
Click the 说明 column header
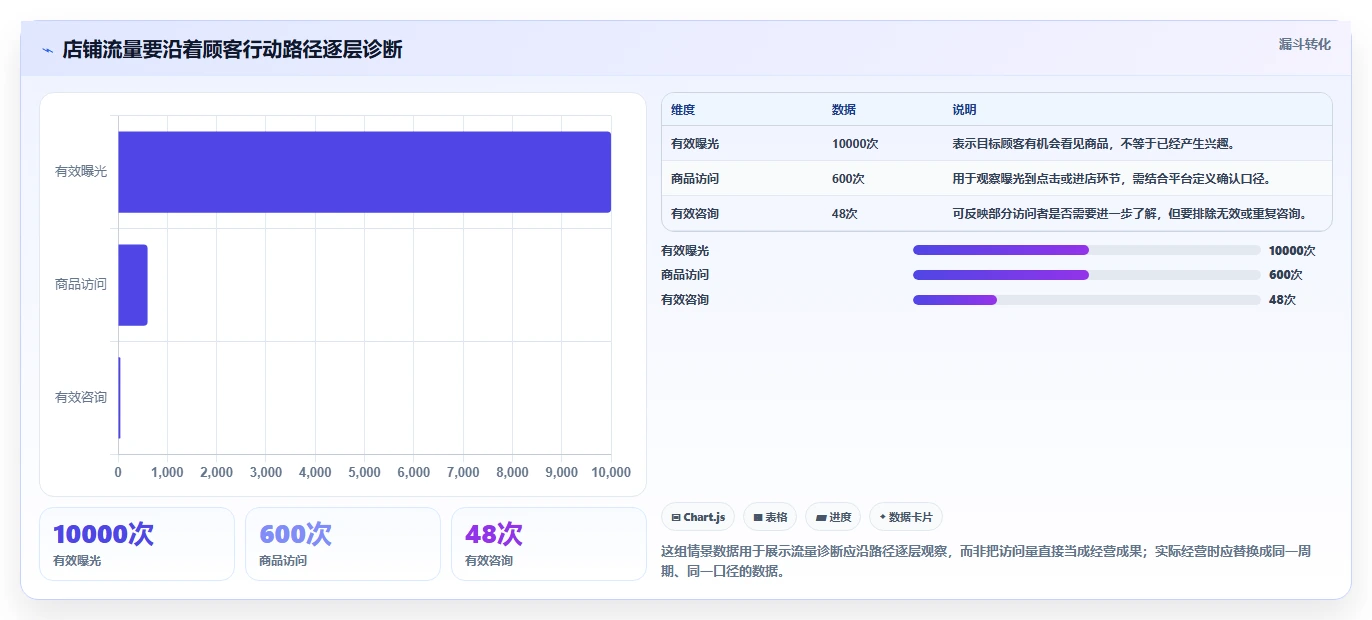pos(965,110)
